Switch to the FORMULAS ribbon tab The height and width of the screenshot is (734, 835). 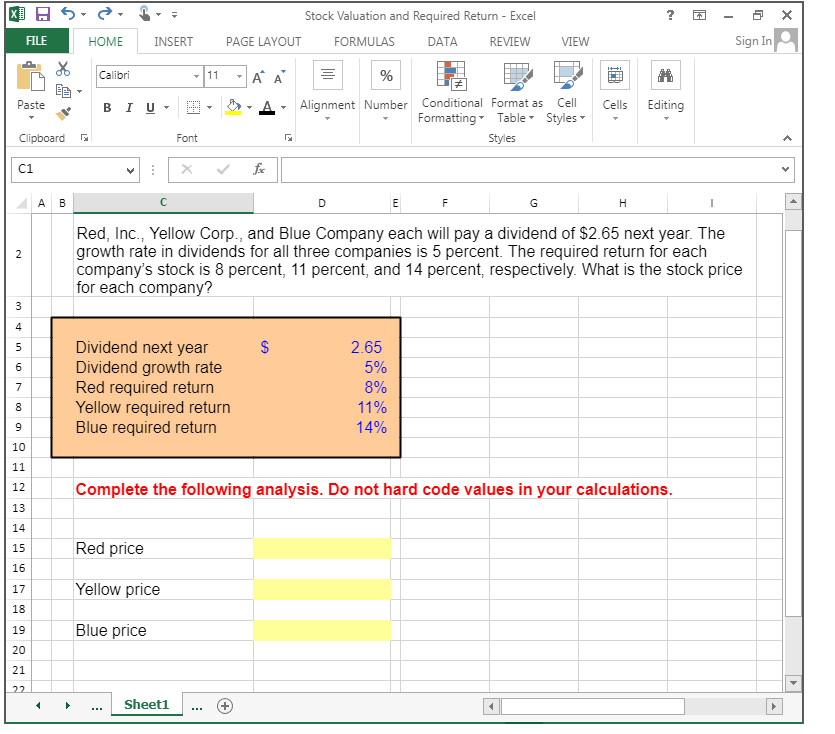tap(364, 41)
